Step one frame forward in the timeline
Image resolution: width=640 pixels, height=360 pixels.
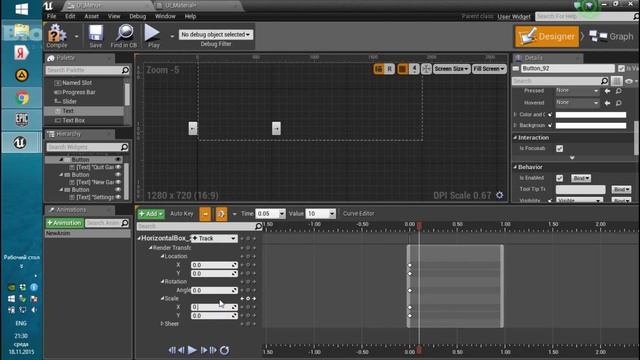point(204,350)
